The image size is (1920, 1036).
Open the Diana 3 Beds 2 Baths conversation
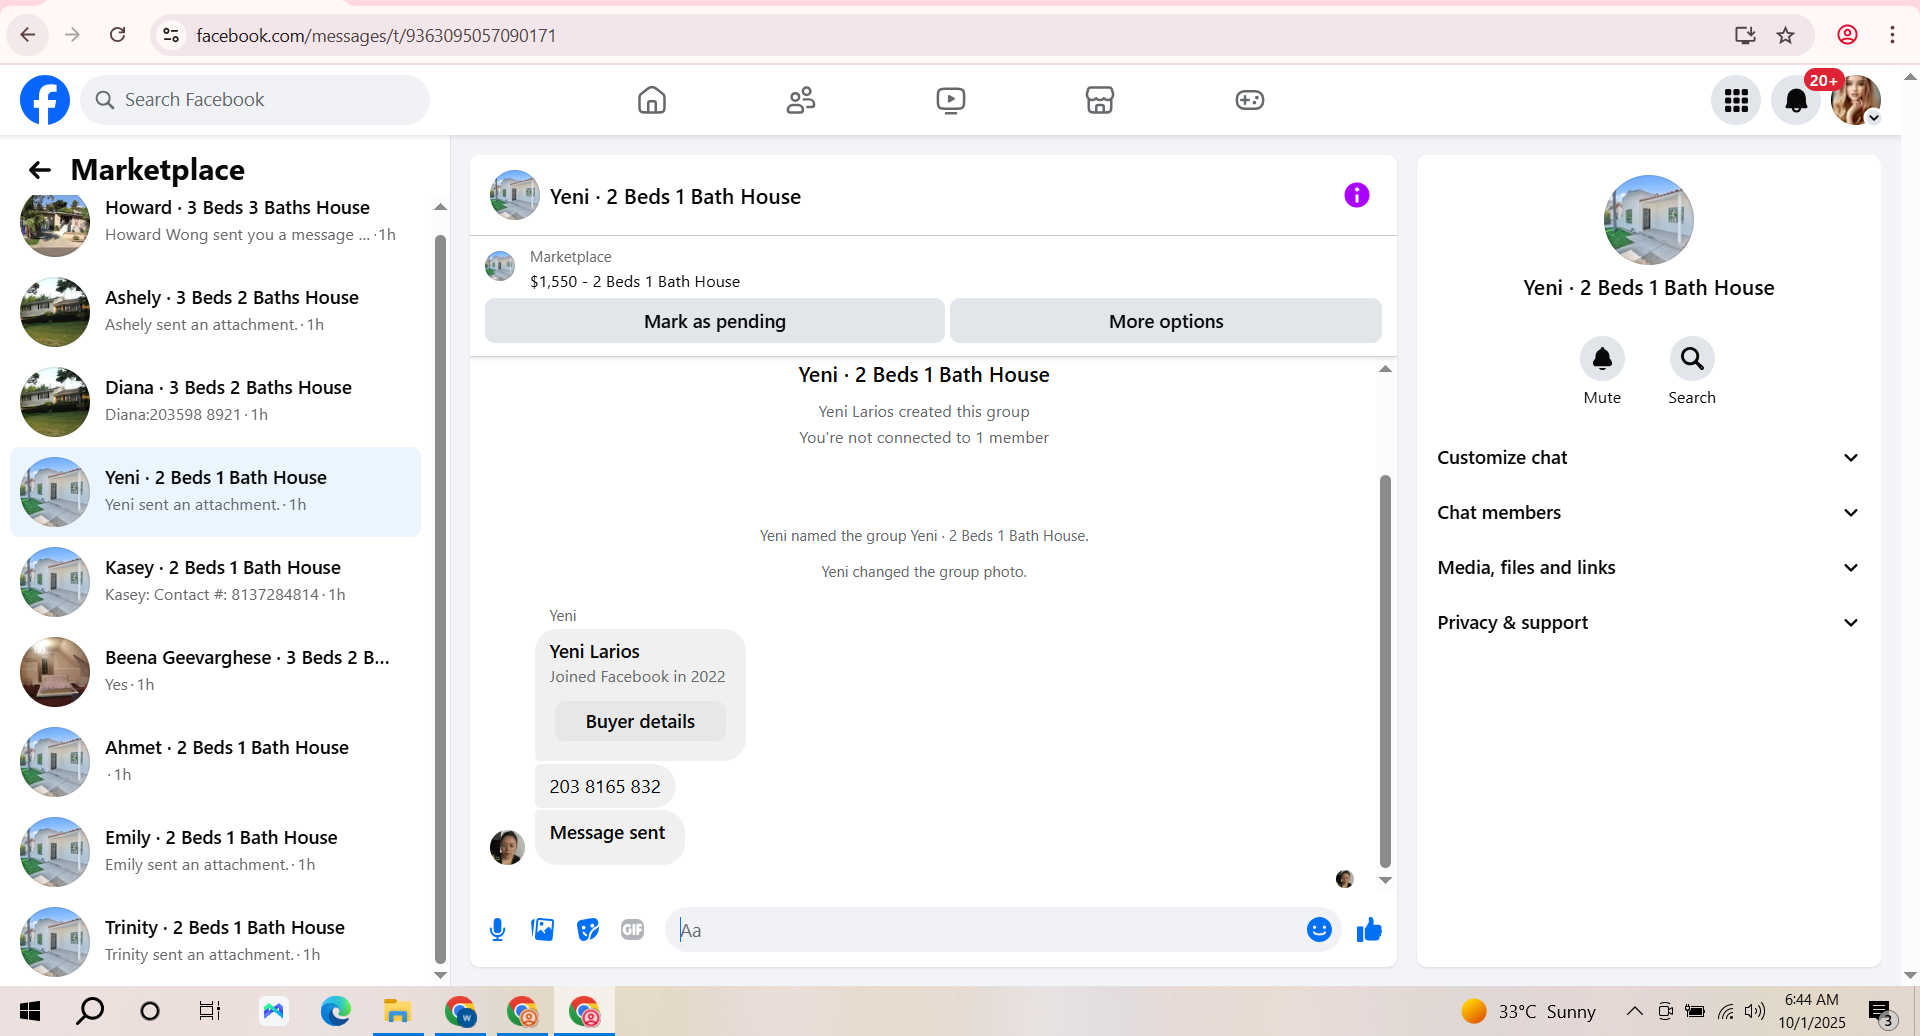click(x=215, y=401)
